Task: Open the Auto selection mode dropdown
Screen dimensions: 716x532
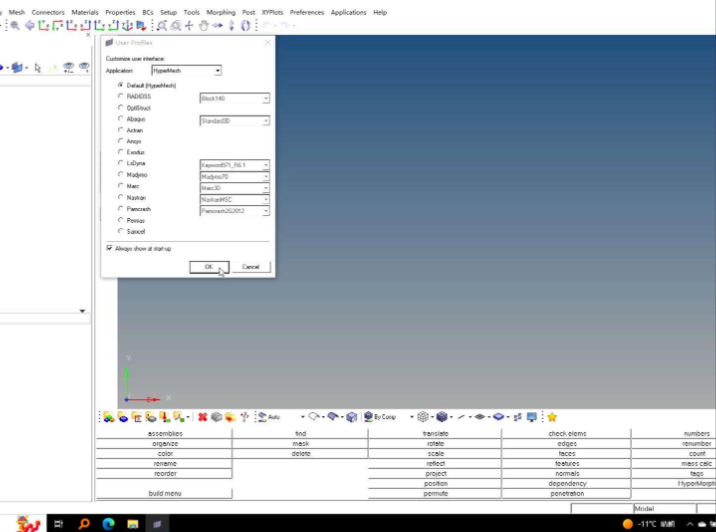Action: click(x=302, y=417)
